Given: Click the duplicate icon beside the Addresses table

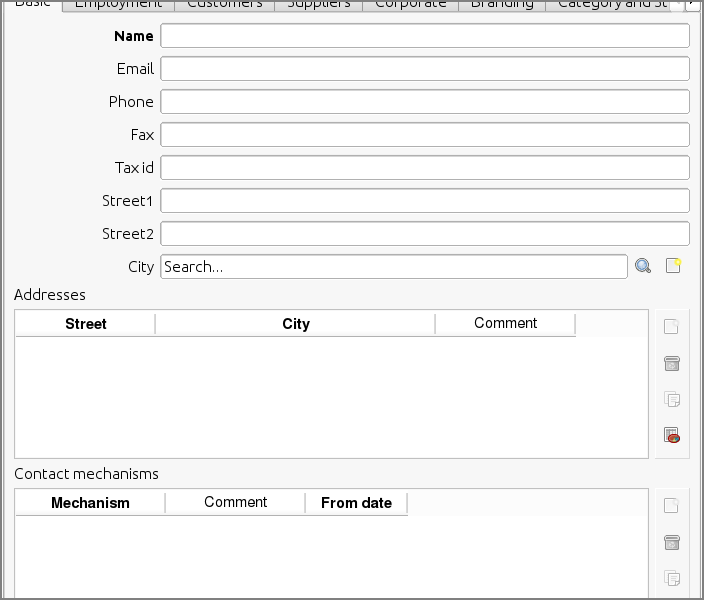Looking at the screenshot, I should pos(672,399).
